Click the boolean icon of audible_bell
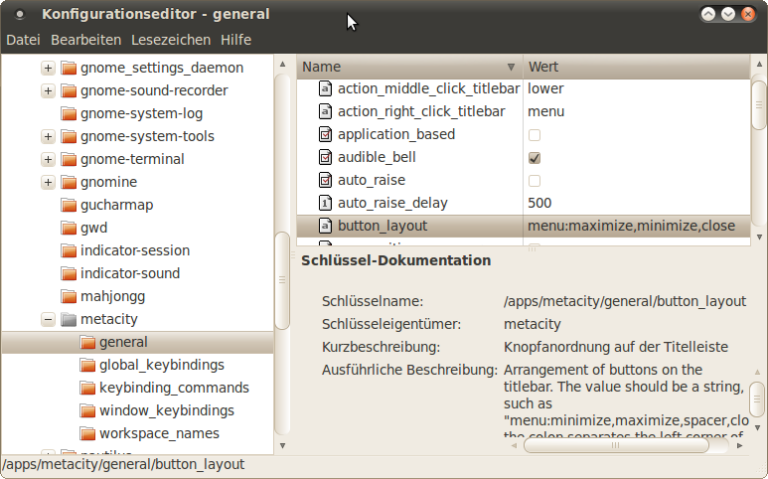The width and height of the screenshot is (768, 479). coord(325,157)
